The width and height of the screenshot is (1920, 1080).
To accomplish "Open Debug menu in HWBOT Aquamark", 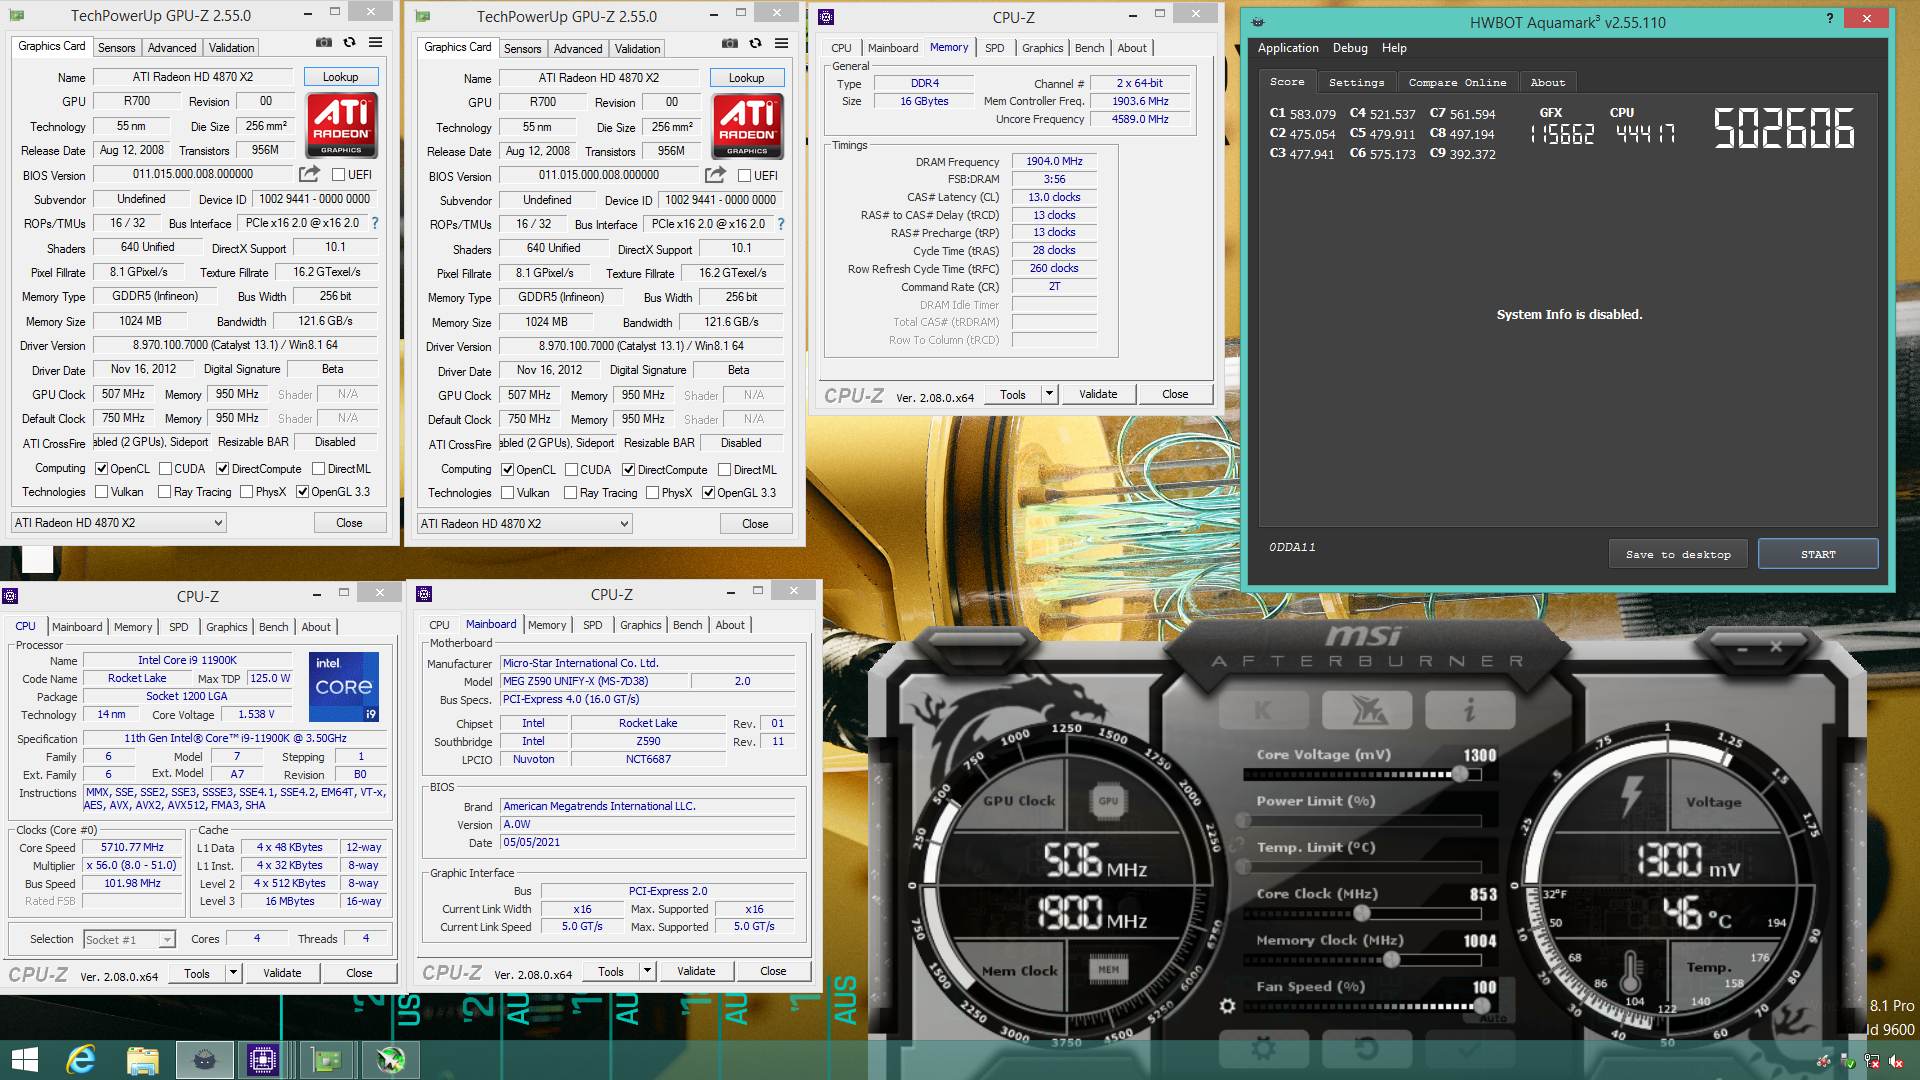I will tap(1350, 48).
